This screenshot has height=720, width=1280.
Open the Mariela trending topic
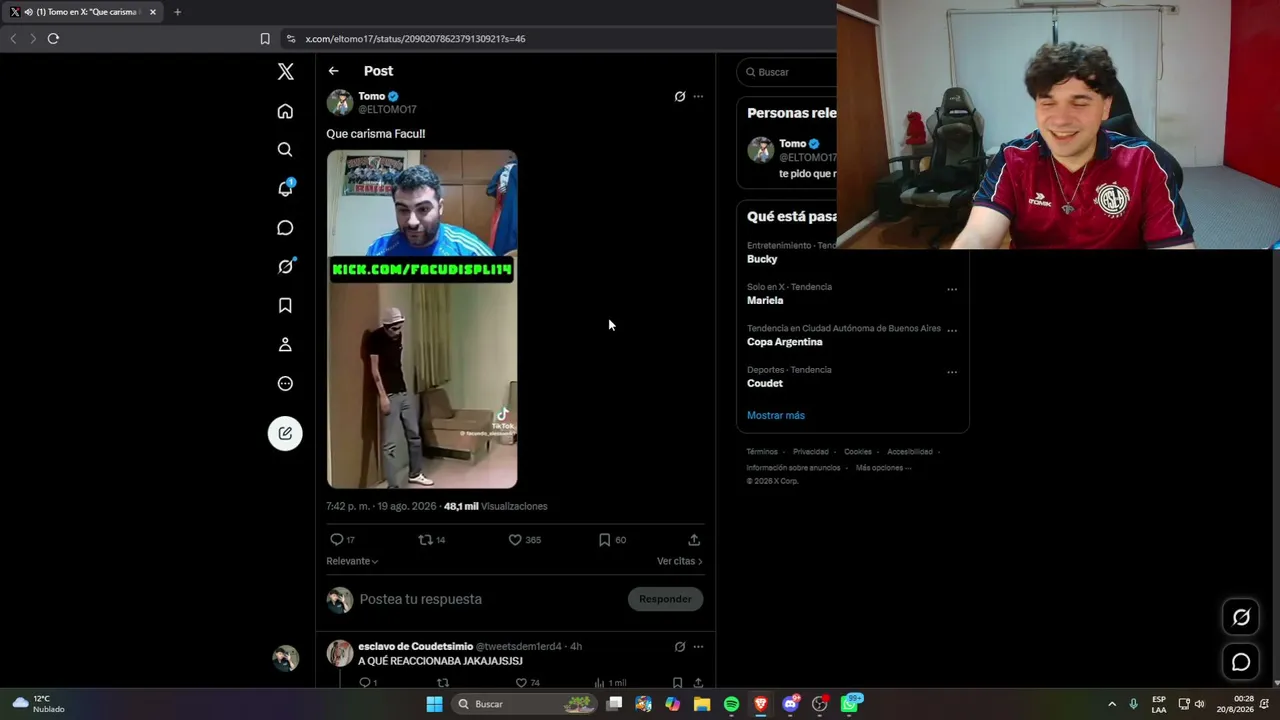coord(765,300)
